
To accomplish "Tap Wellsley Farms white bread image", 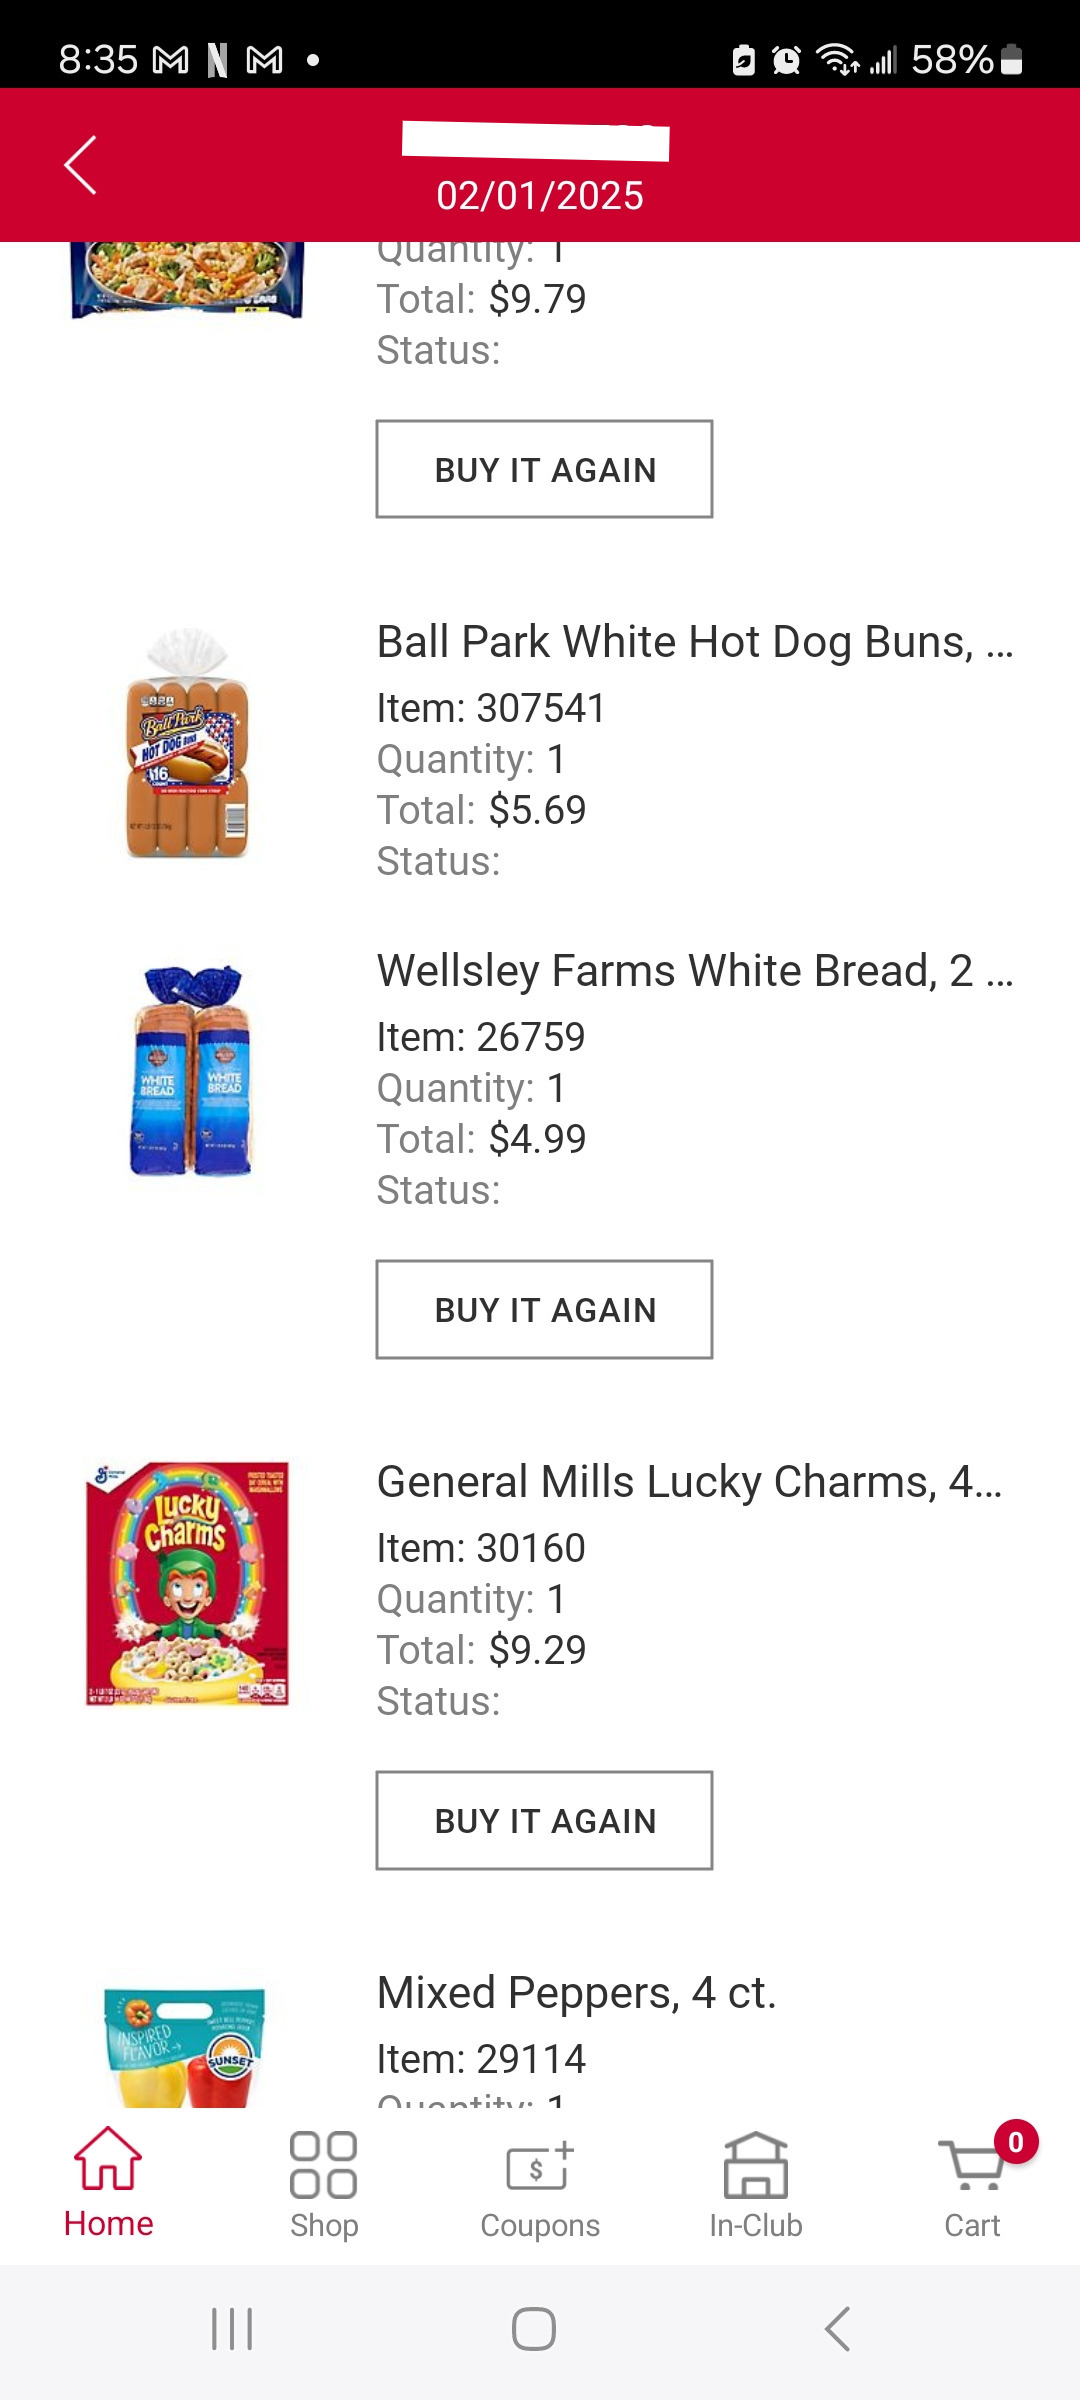I will (x=190, y=1071).
